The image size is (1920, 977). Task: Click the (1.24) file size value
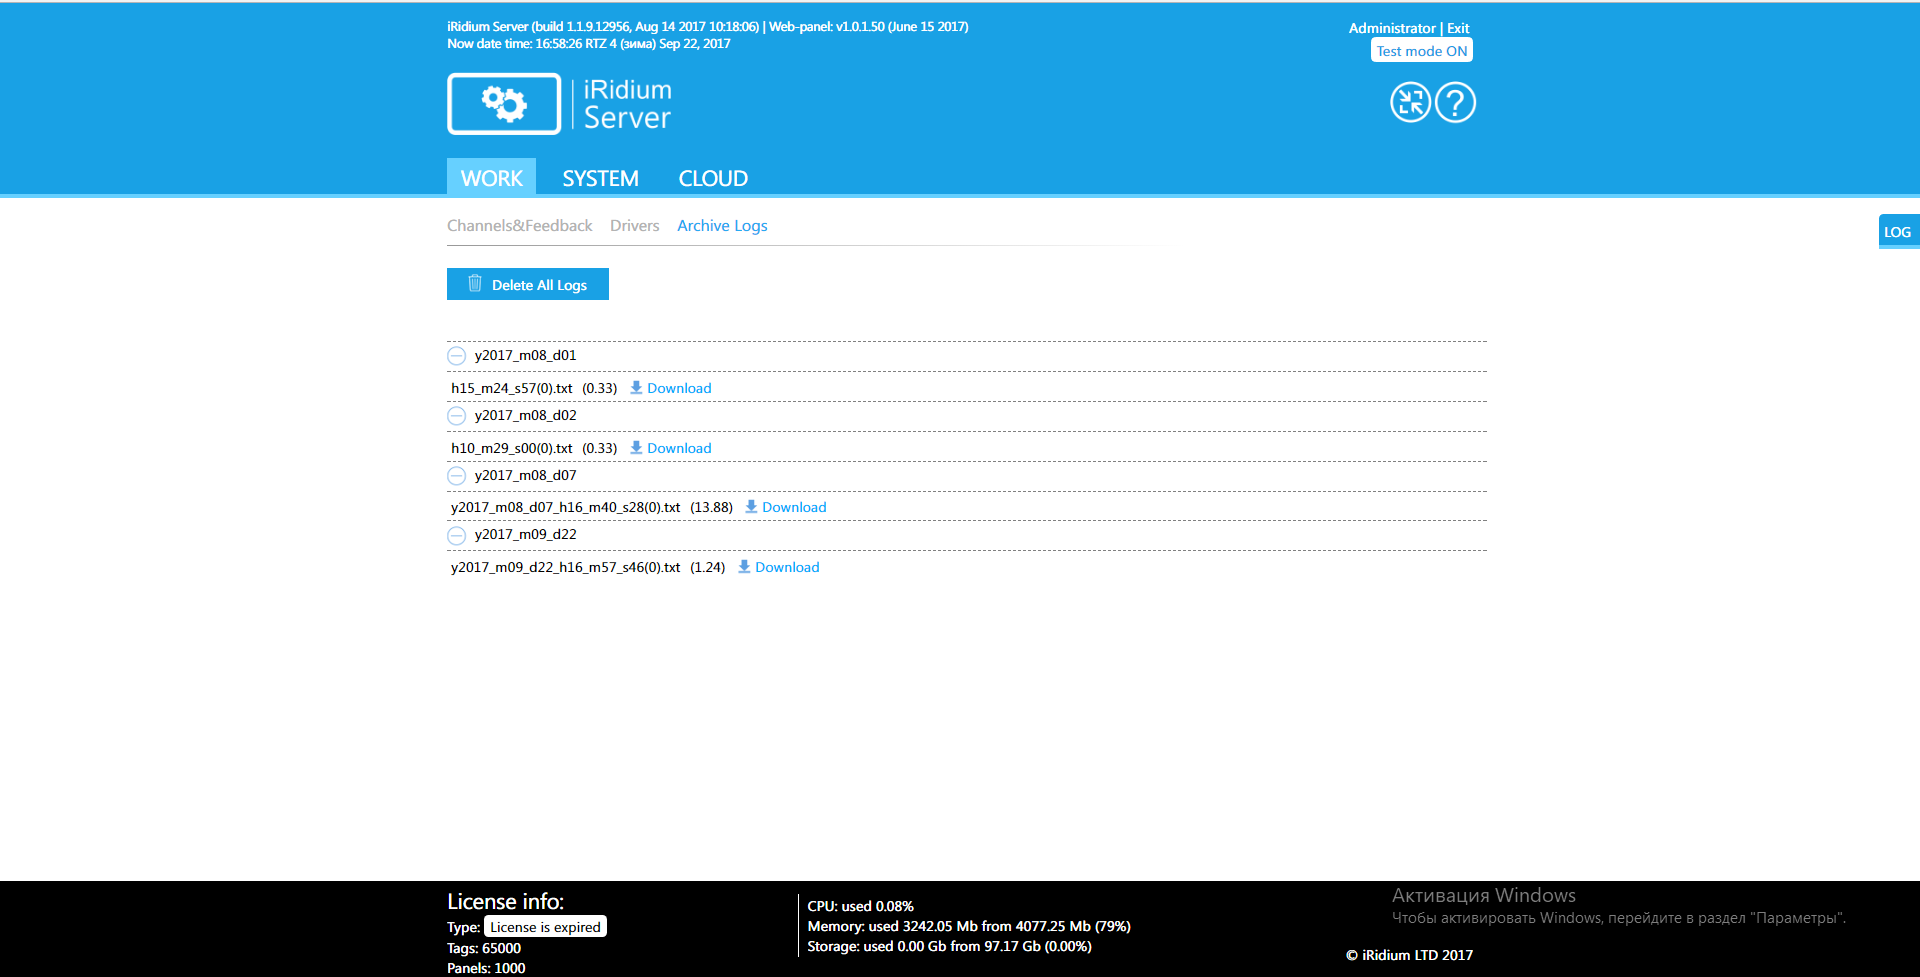(708, 567)
